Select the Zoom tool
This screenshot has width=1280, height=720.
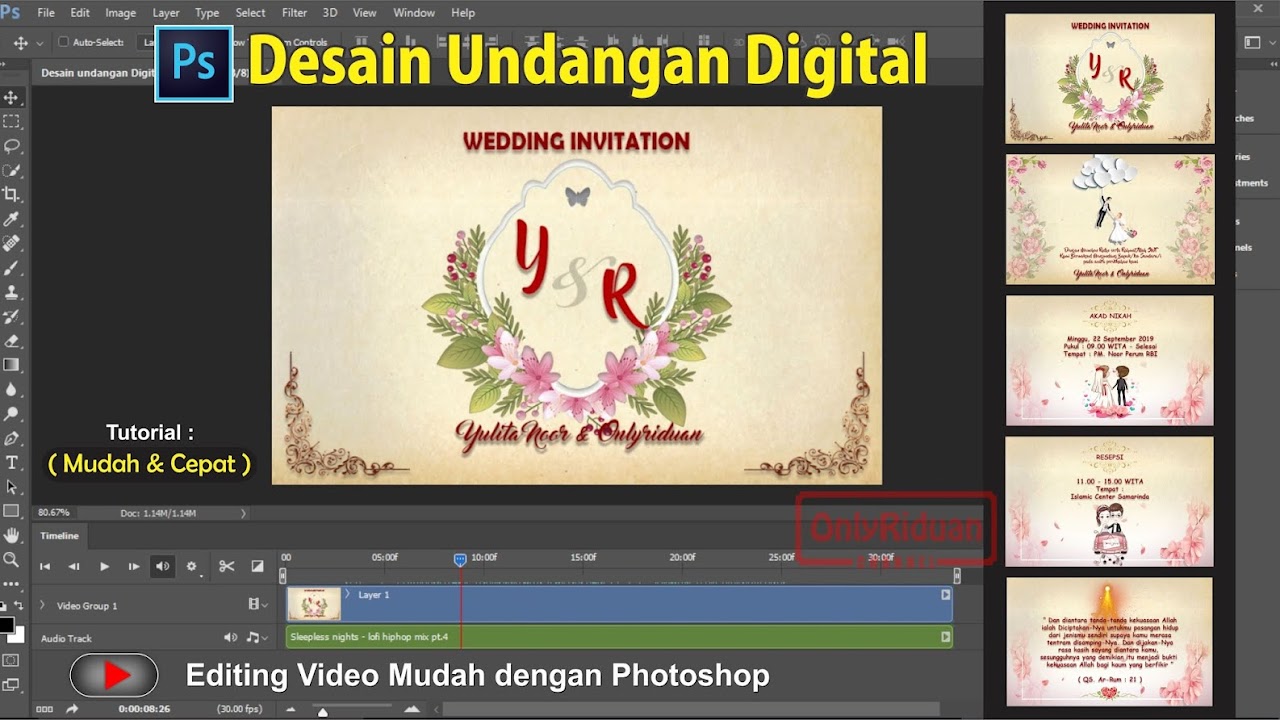12,560
